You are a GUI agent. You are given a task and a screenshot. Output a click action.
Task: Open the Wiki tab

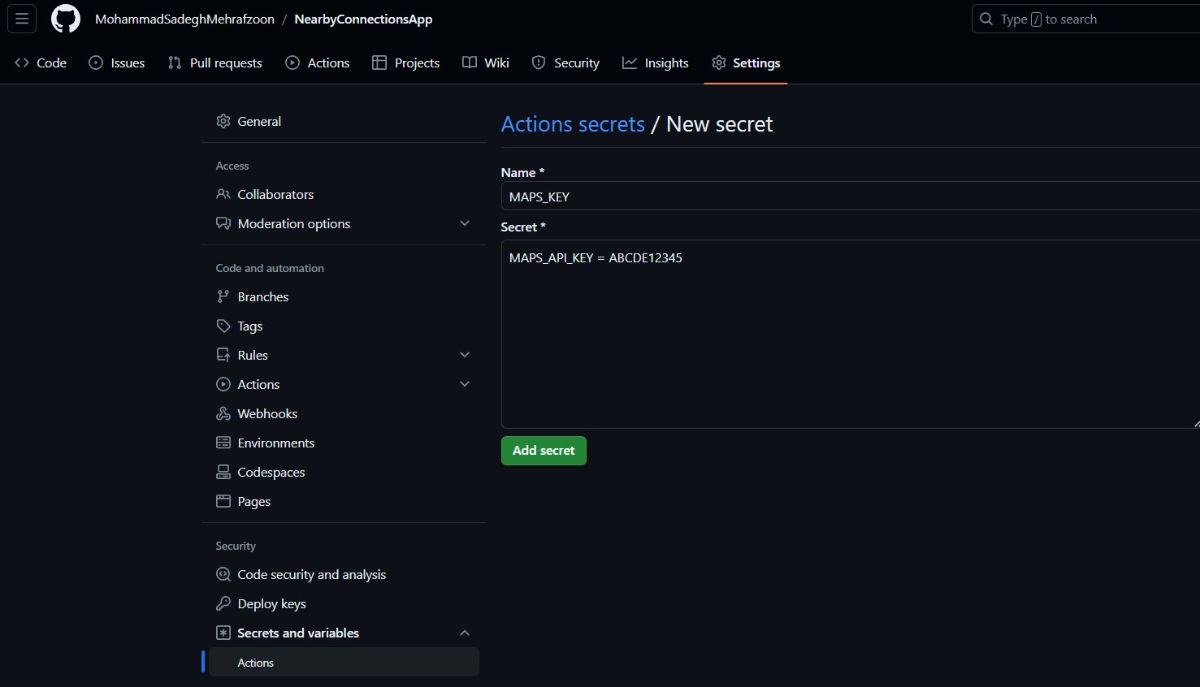click(x=486, y=63)
